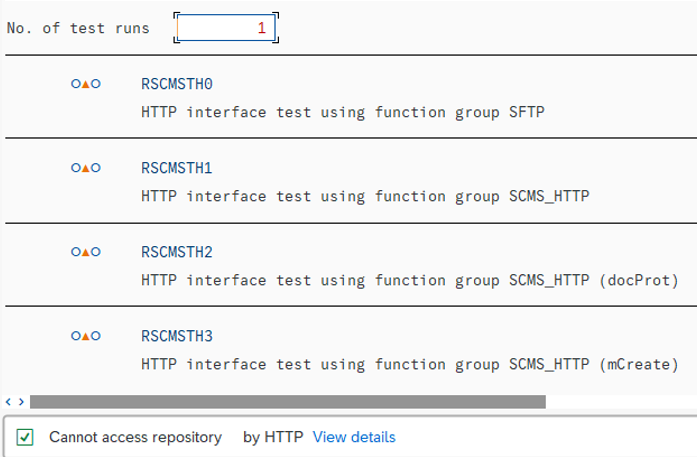
Task: Select the SCMS_HTTP (mCreate) description line
Action: click(410, 364)
